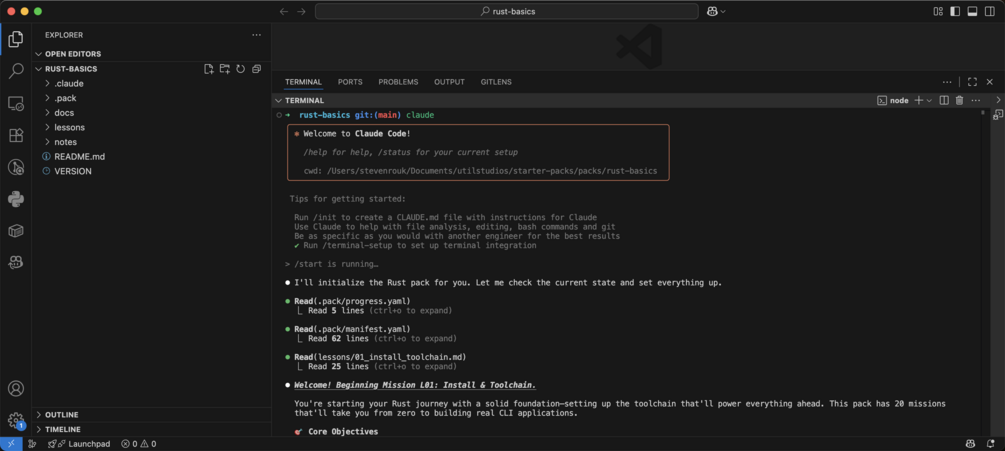Image resolution: width=1005 pixels, height=451 pixels.
Task: Refresh the Explorer file tree
Action: 240,69
